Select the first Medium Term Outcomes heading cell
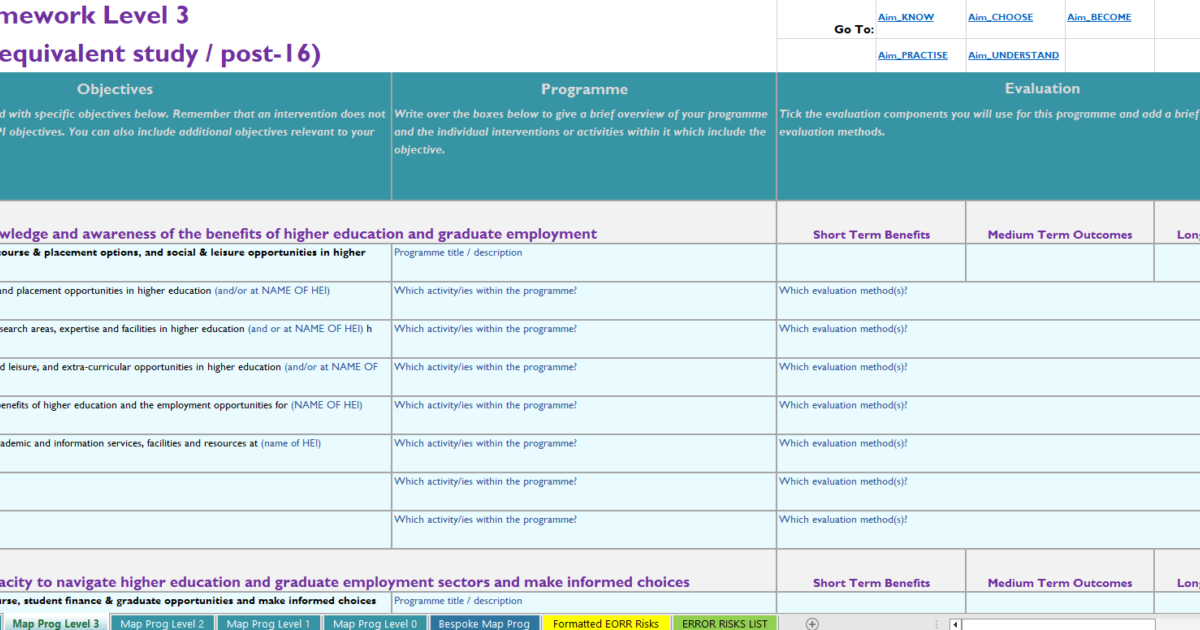Viewport: 1200px width, 630px height. (1059, 235)
